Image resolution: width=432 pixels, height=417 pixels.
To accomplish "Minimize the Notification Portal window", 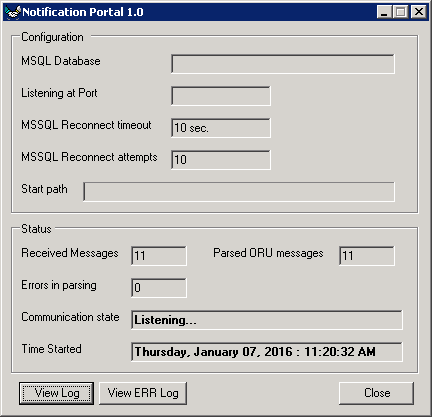I will click(384, 12).
